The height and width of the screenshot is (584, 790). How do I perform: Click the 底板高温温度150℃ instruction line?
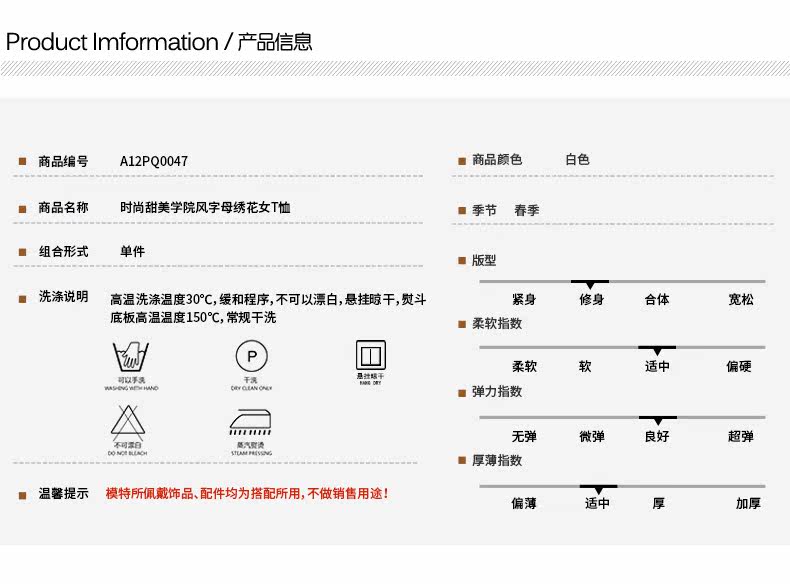click(193, 318)
